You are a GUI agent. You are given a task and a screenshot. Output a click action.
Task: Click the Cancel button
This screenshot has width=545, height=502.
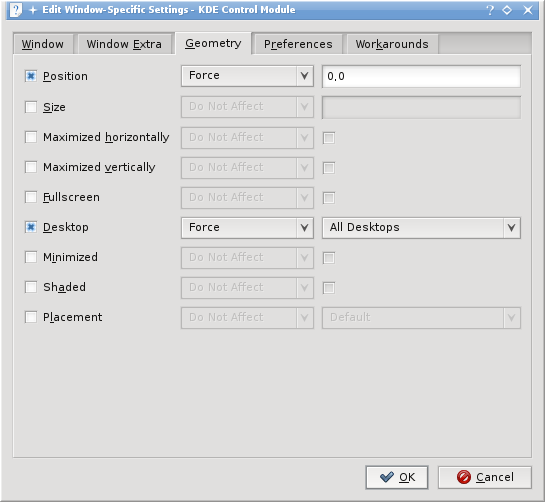[485, 477]
